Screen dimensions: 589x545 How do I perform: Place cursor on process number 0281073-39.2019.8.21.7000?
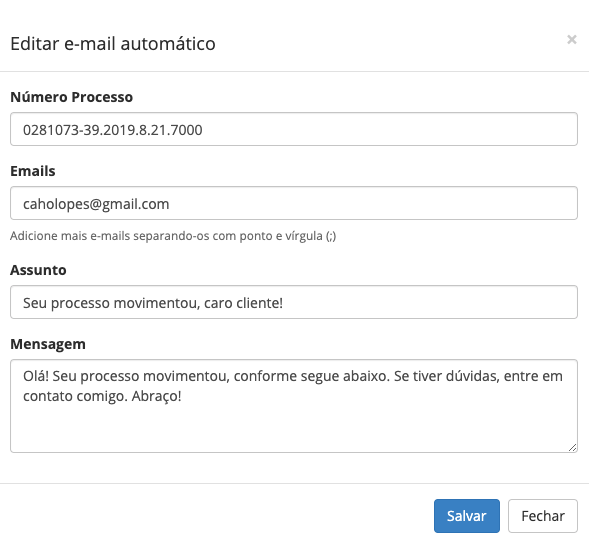[113, 130]
